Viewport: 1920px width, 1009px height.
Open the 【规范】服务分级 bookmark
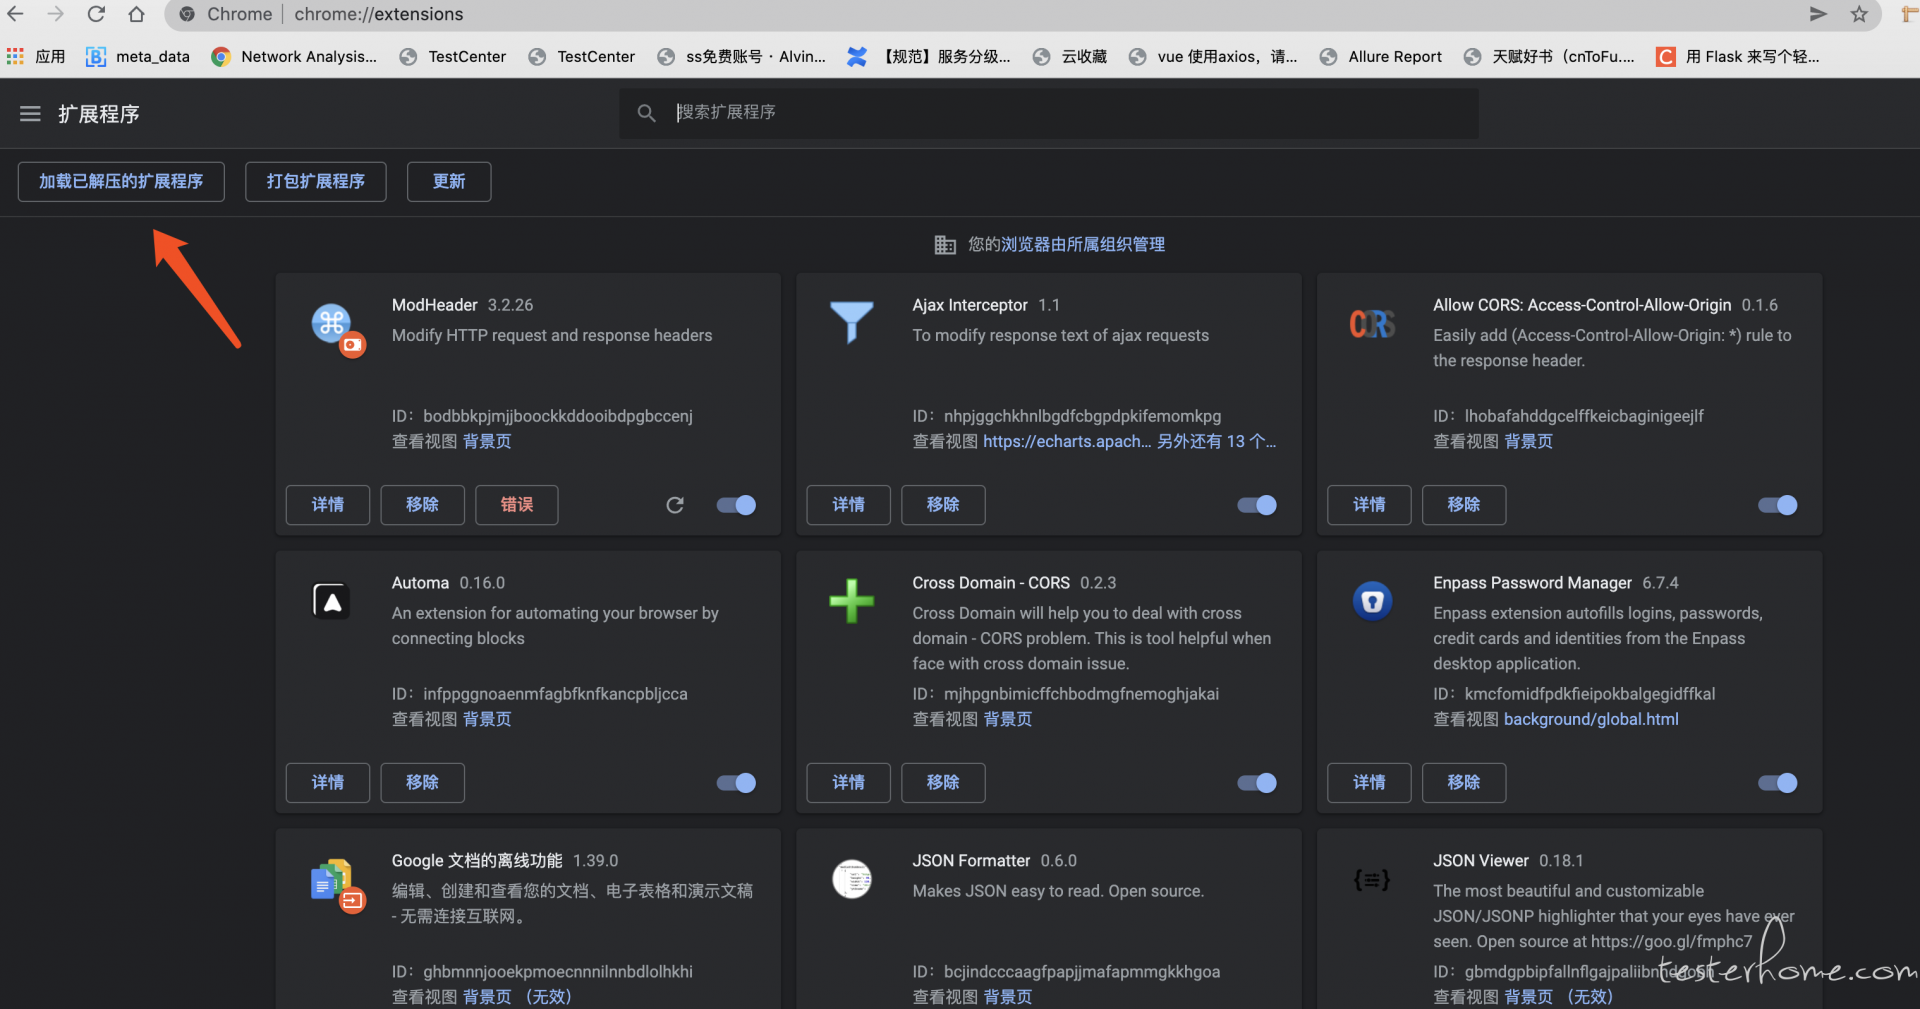[x=929, y=57]
